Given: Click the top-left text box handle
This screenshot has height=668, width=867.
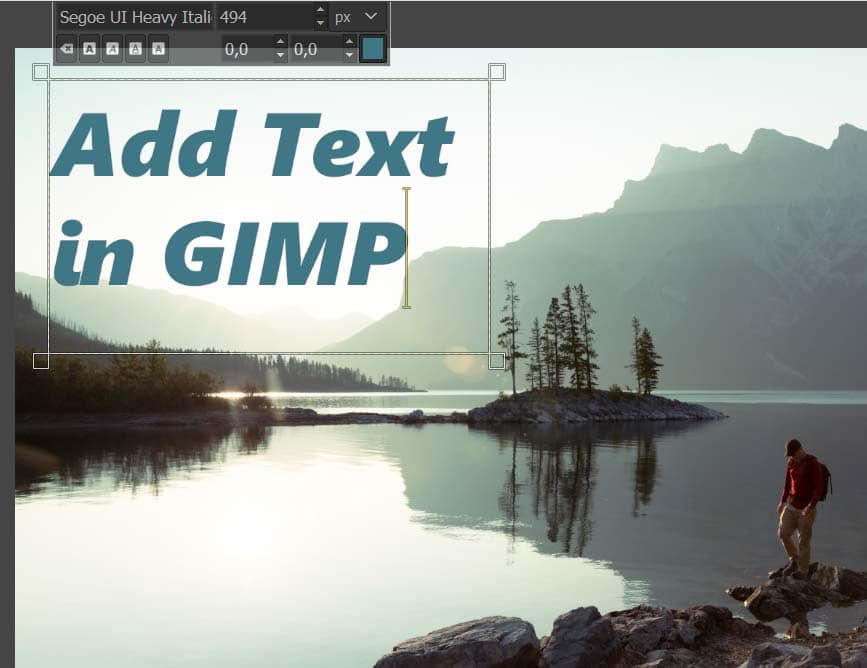Looking at the screenshot, I should (x=41, y=72).
